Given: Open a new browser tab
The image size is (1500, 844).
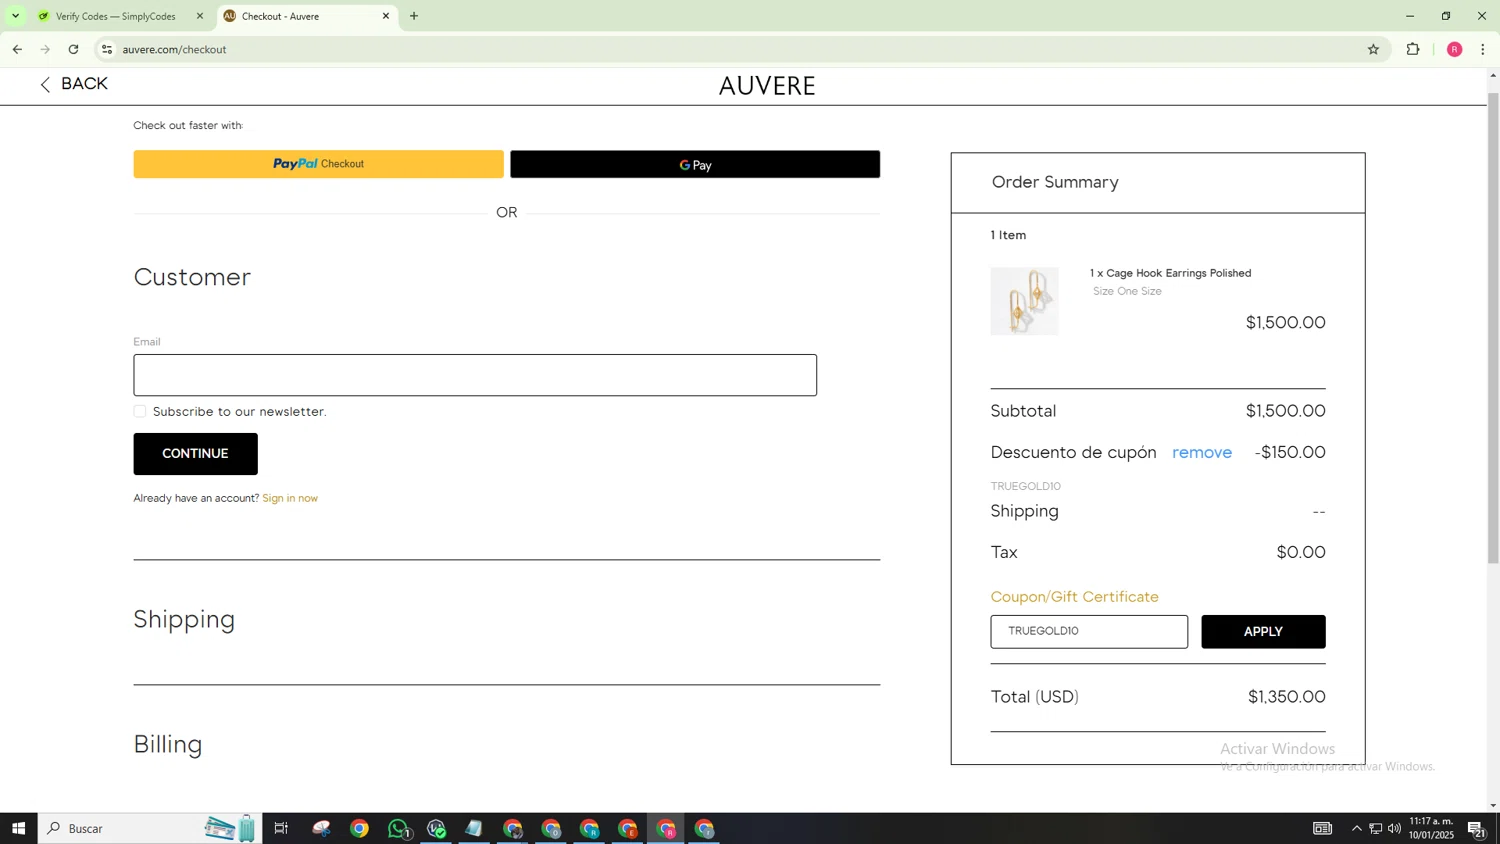Looking at the screenshot, I should [x=414, y=16].
